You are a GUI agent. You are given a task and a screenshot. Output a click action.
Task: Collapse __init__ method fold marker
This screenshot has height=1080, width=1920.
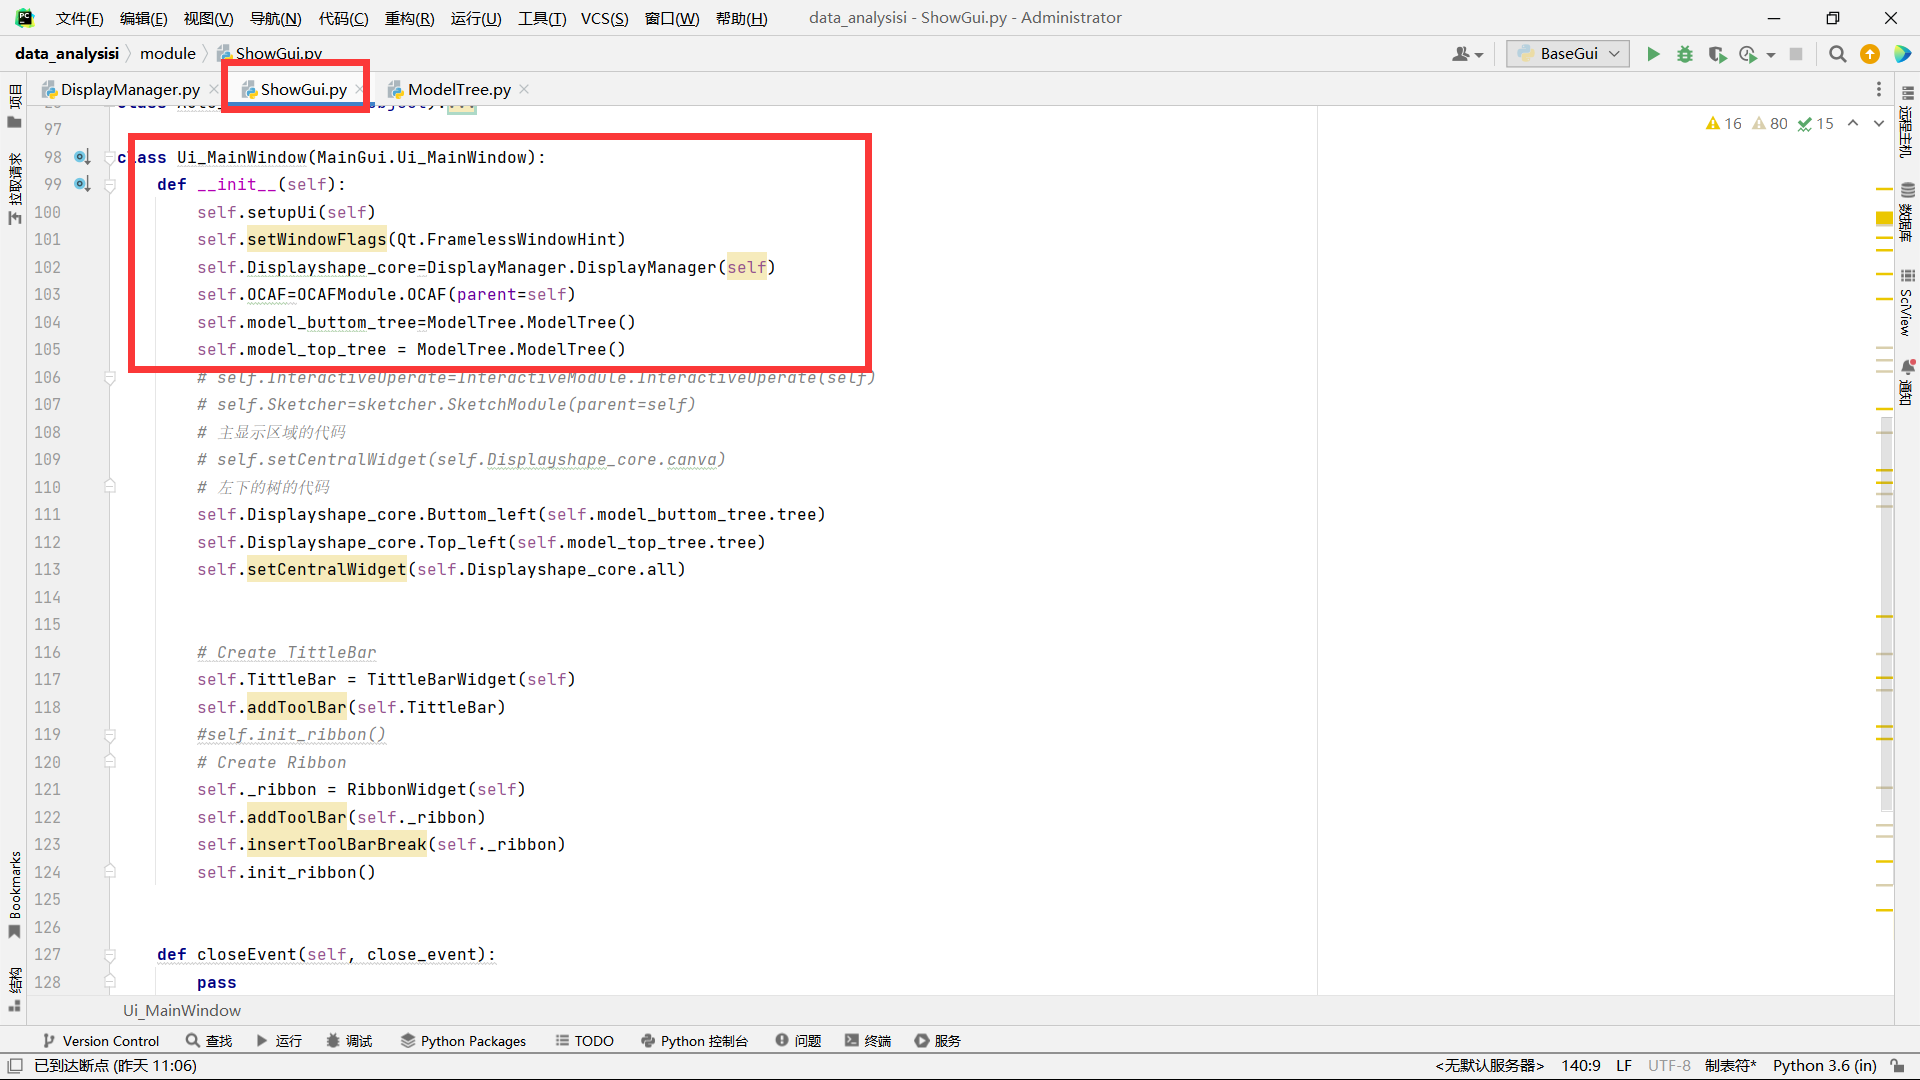click(110, 185)
